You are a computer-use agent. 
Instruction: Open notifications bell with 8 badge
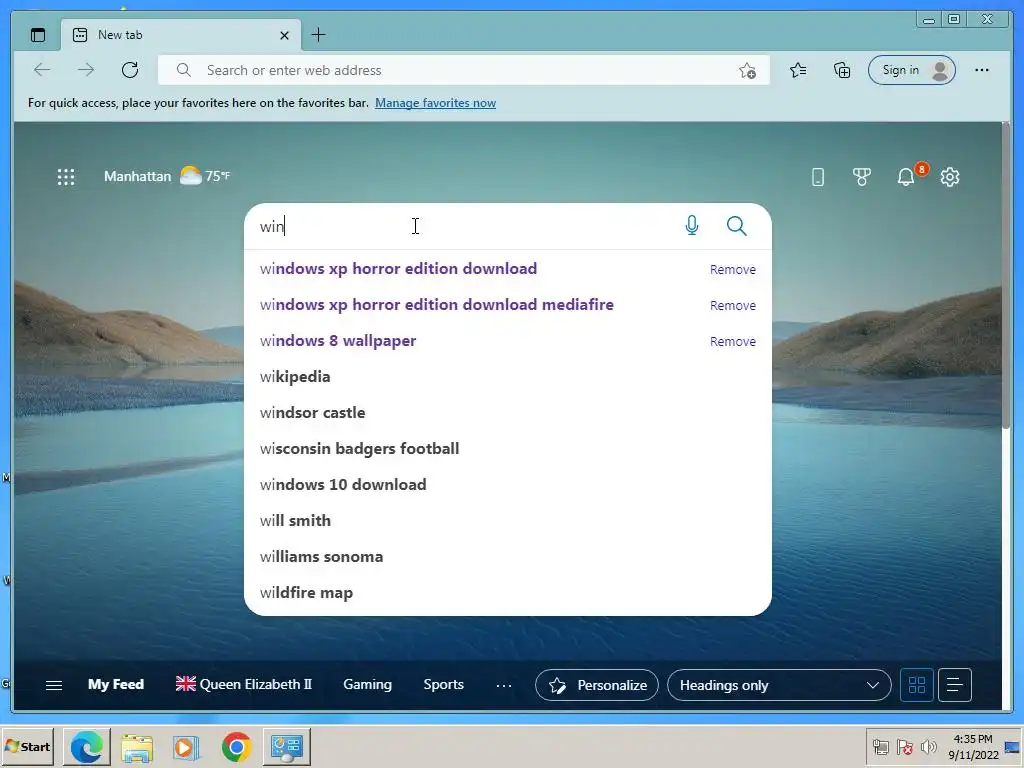click(906, 176)
